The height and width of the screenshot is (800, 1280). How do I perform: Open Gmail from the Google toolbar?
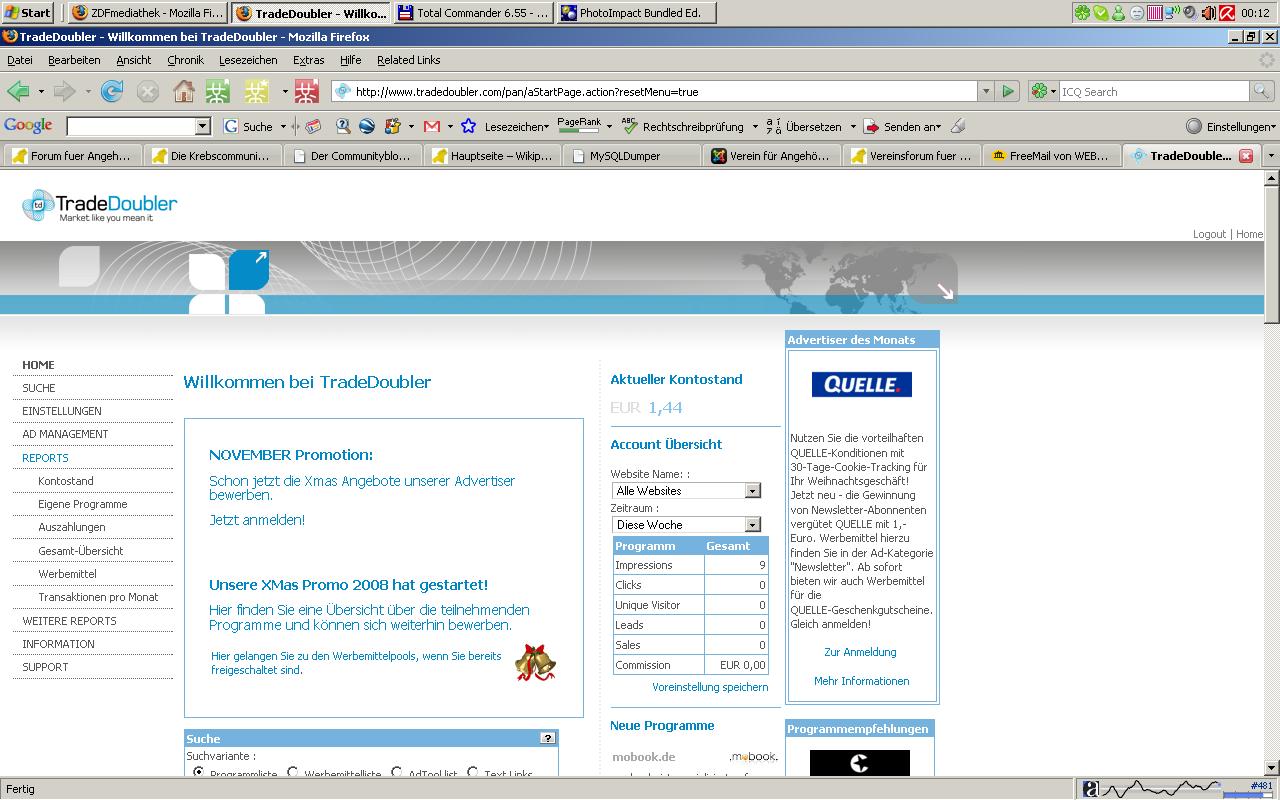[432, 127]
